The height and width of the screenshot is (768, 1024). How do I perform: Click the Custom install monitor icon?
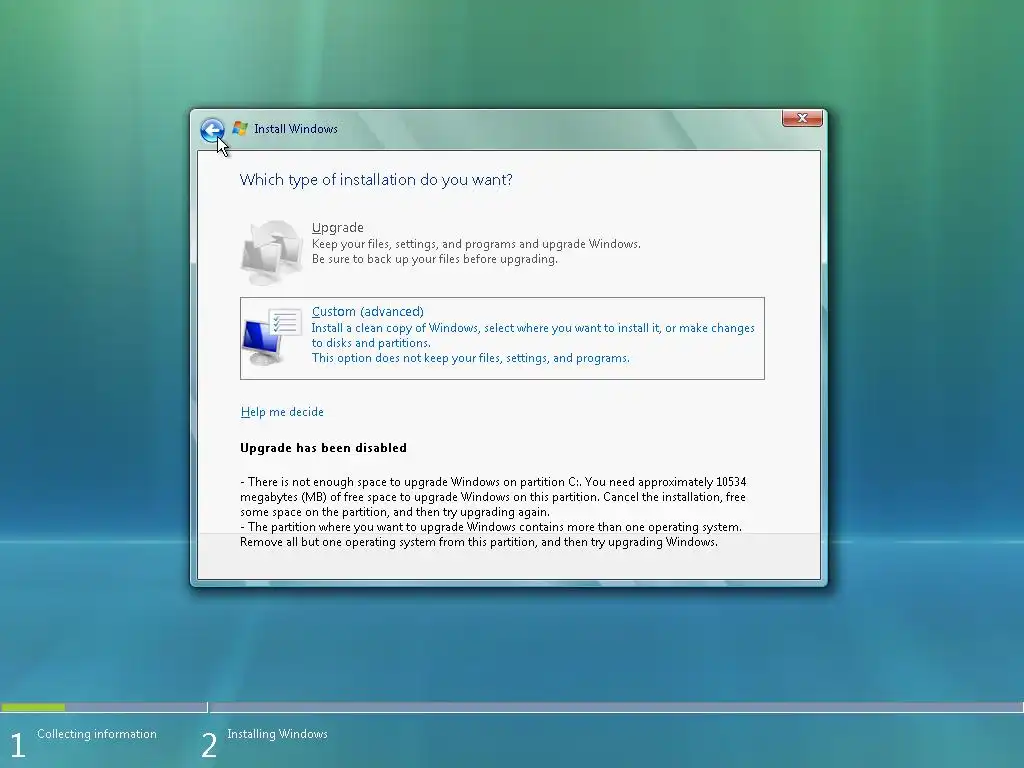(x=272, y=337)
